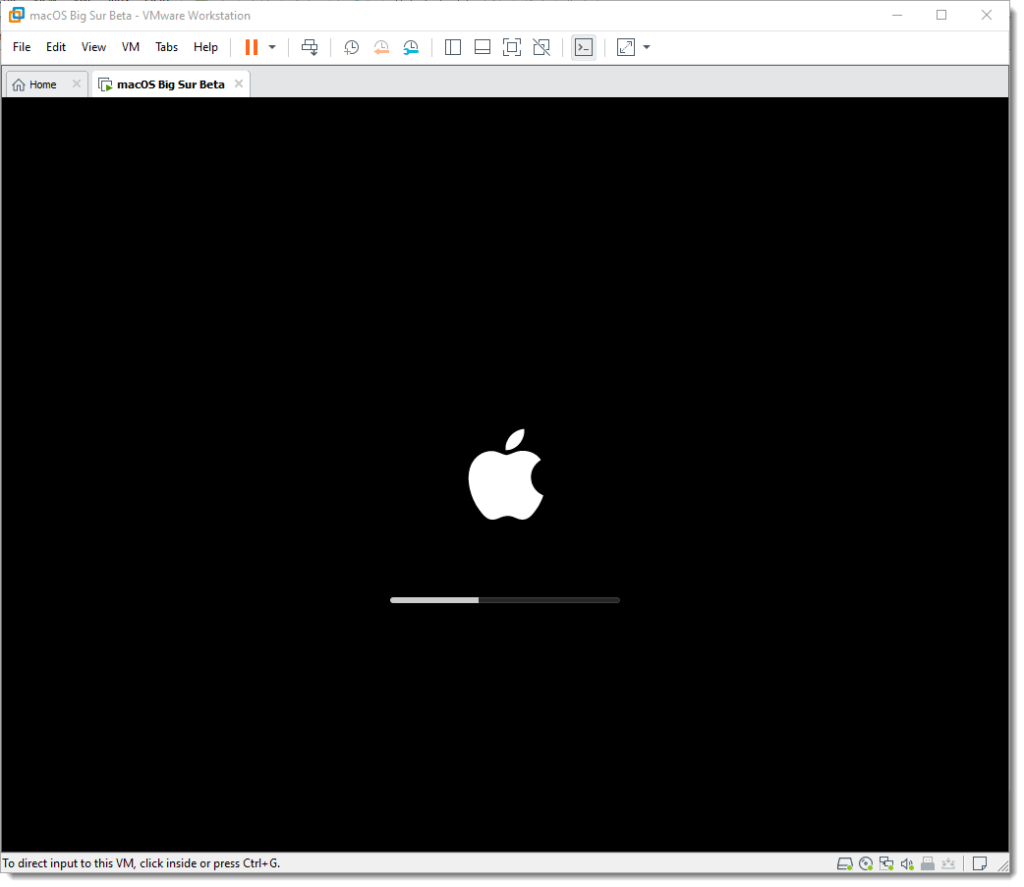Toggle the library sidebar panel icon
The width and height of the screenshot is (1024, 887).
(x=453, y=47)
